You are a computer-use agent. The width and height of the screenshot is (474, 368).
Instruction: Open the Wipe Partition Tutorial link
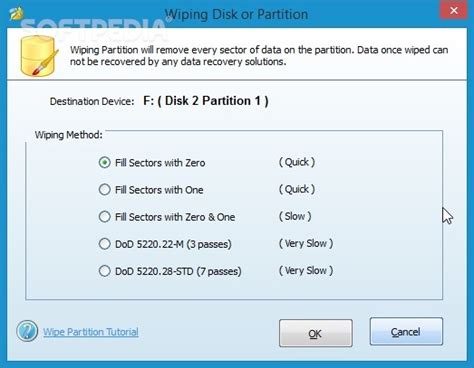91,332
